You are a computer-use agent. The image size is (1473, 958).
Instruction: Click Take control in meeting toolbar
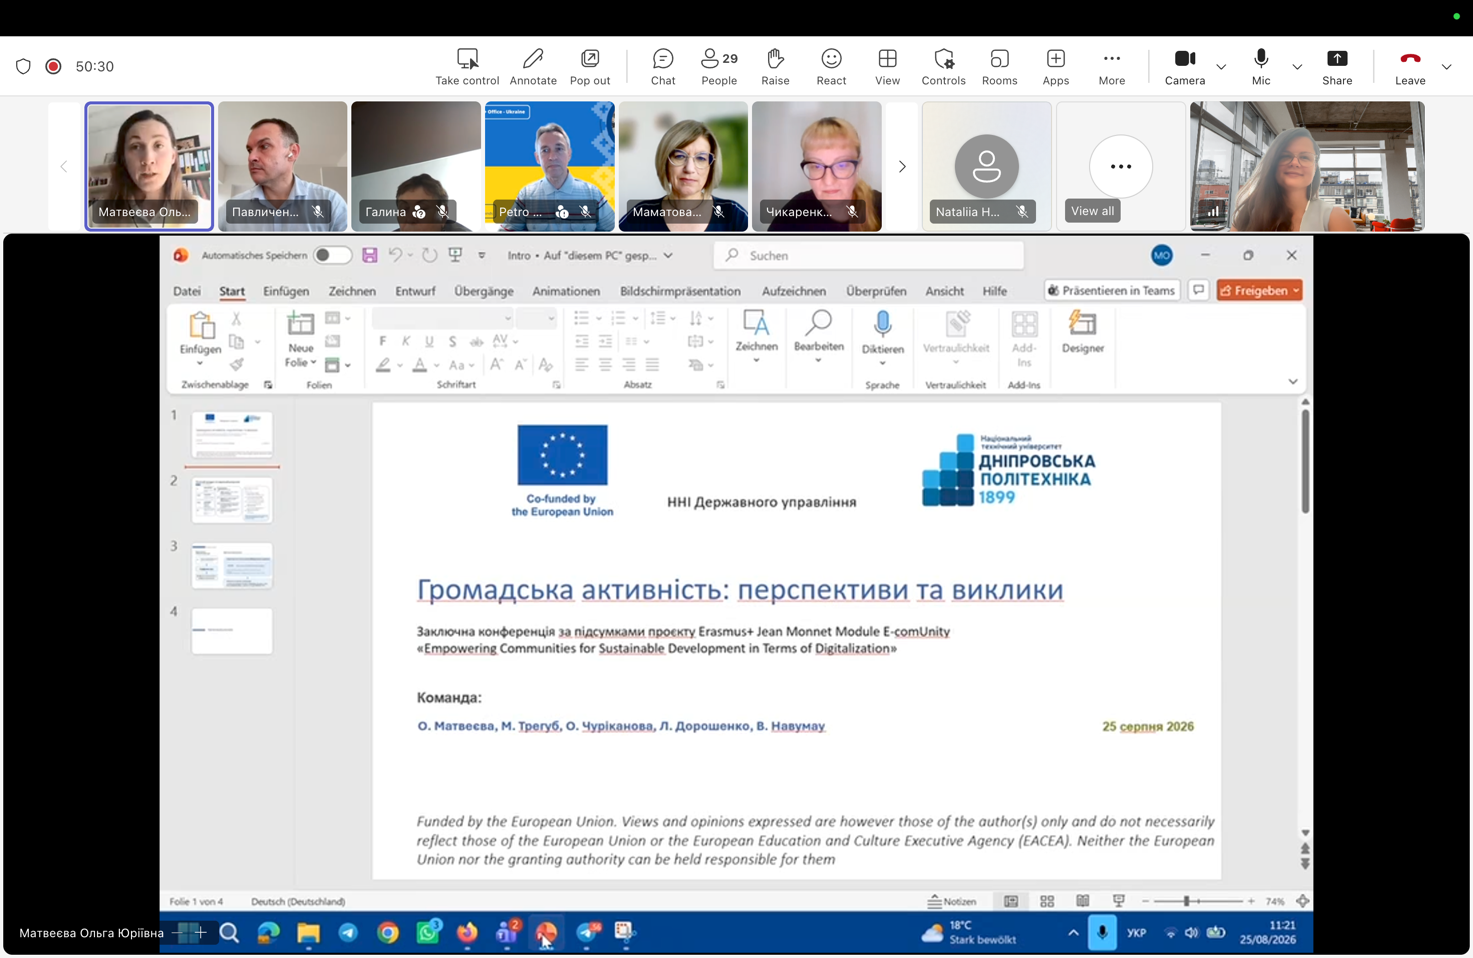[x=467, y=67]
